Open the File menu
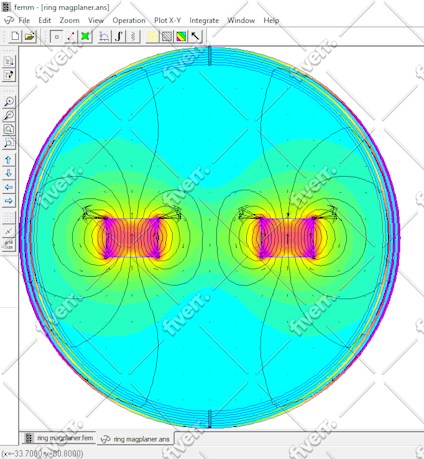Viewport: 424px width, 459px height. (24, 20)
